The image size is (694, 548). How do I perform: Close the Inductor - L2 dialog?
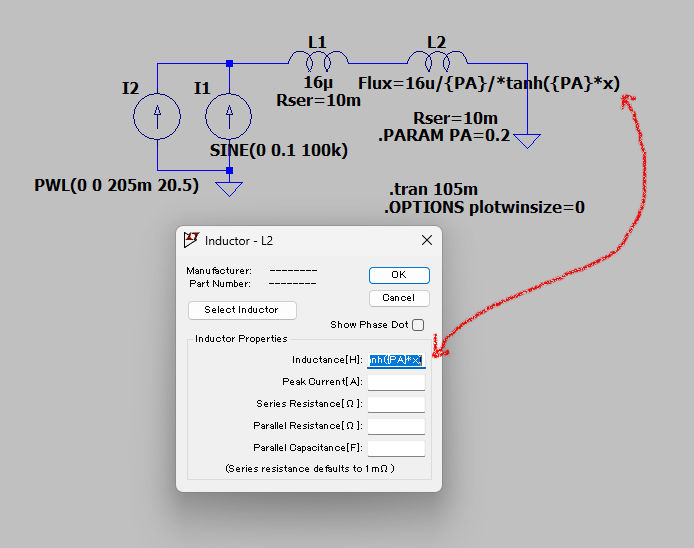(427, 241)
